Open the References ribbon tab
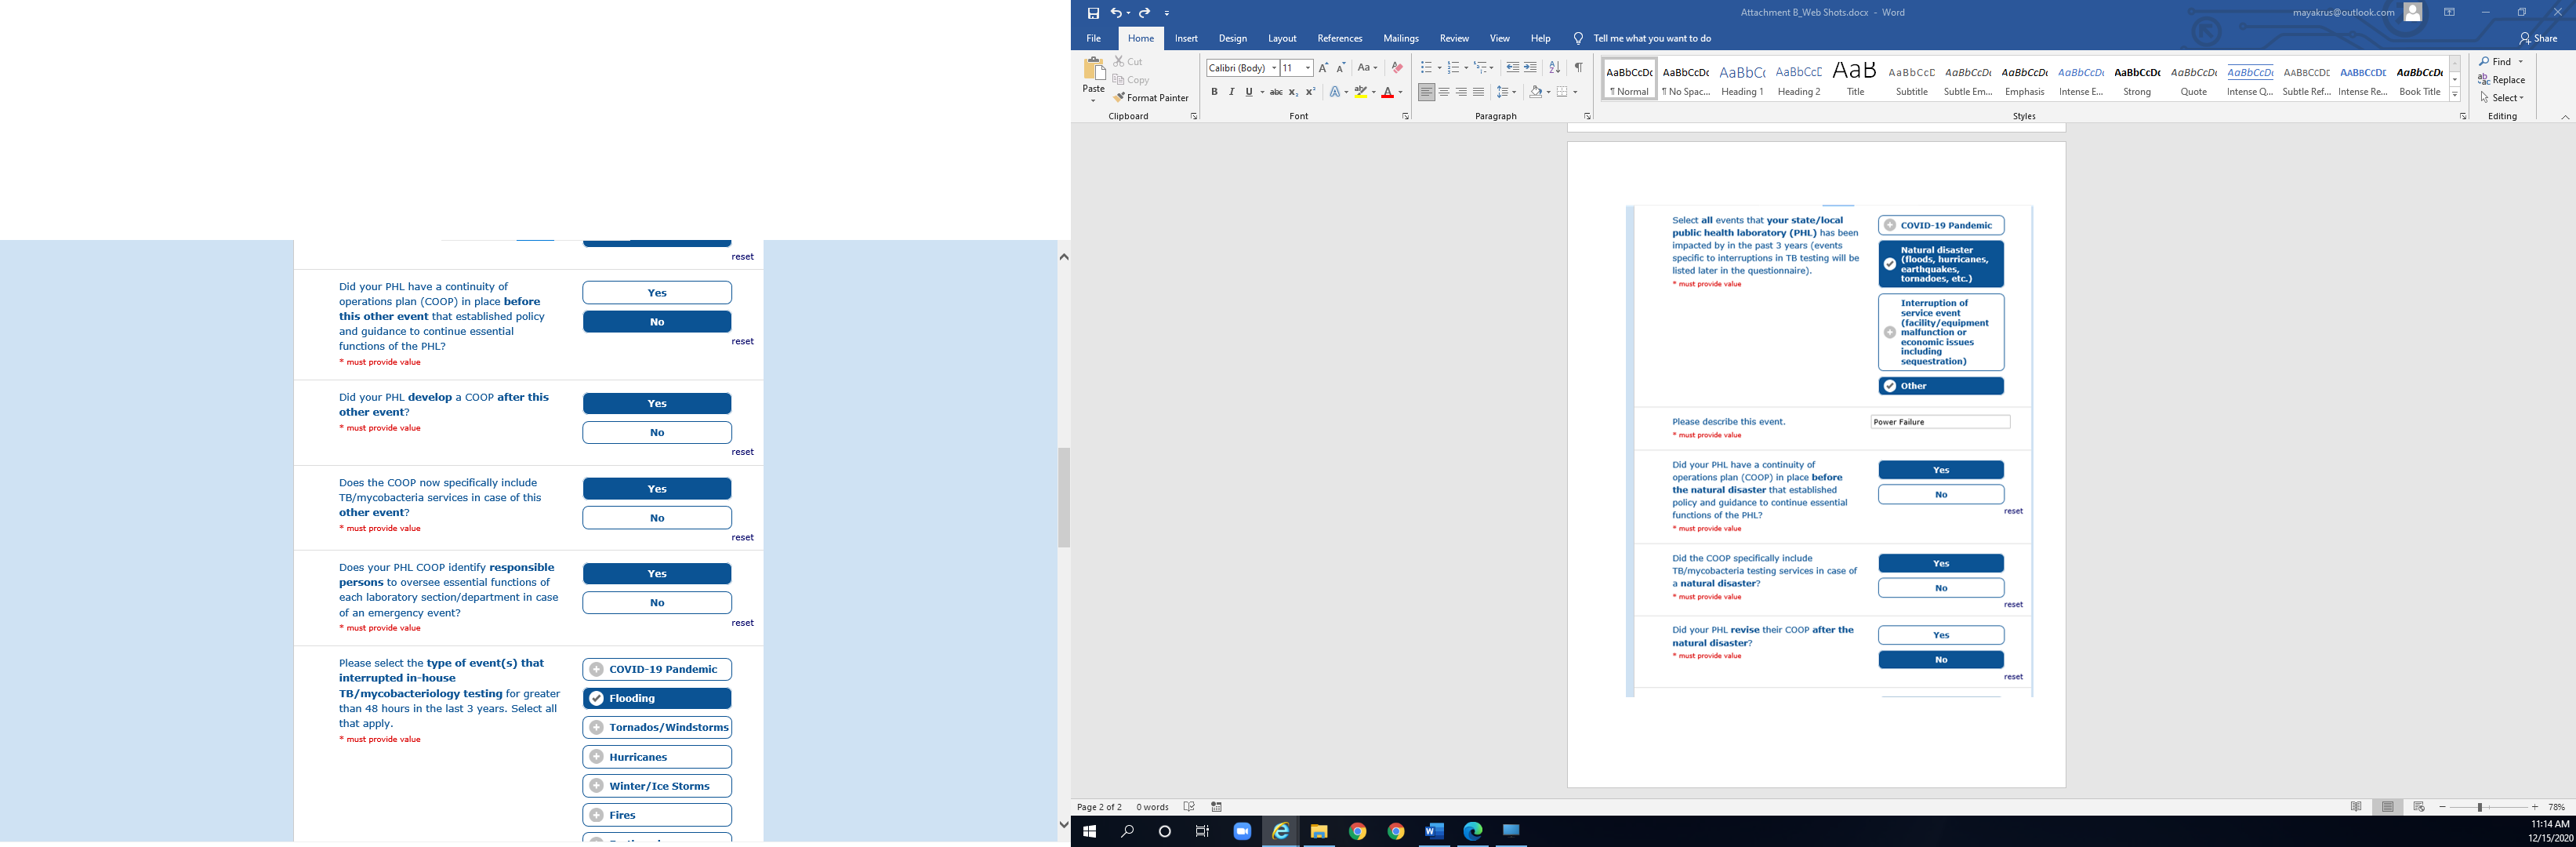The height and width of the screenshot is (847, 2576). [x=1339, y=38]
